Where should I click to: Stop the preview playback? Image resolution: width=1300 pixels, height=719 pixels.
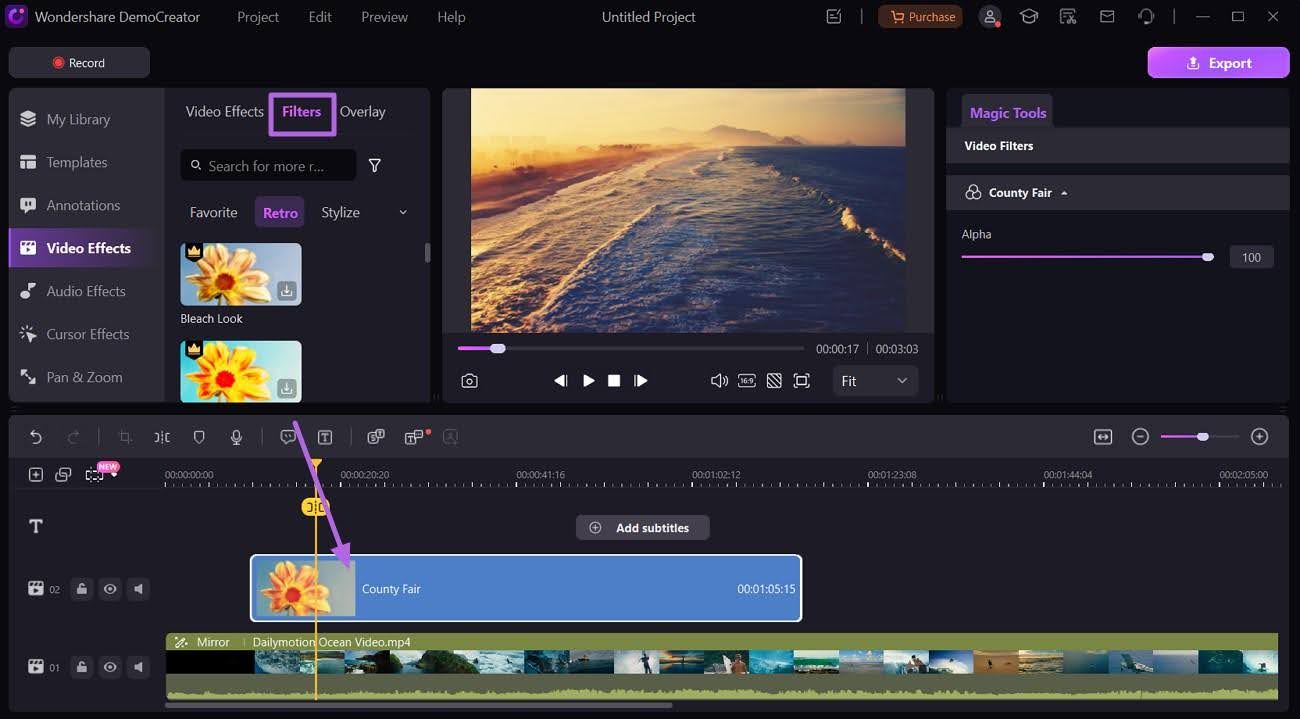614,381
